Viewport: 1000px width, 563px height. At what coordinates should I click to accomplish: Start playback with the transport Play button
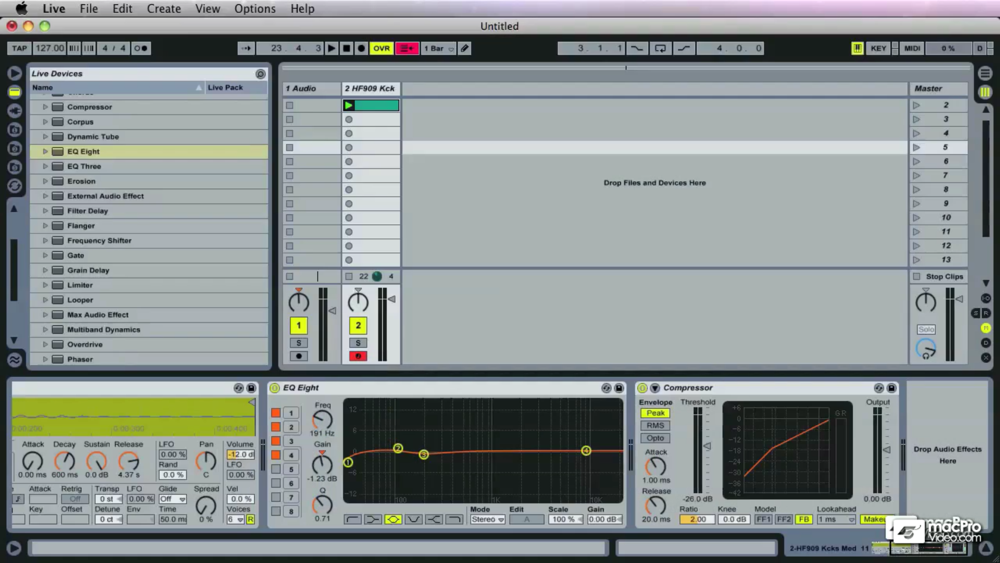(332, 48)
